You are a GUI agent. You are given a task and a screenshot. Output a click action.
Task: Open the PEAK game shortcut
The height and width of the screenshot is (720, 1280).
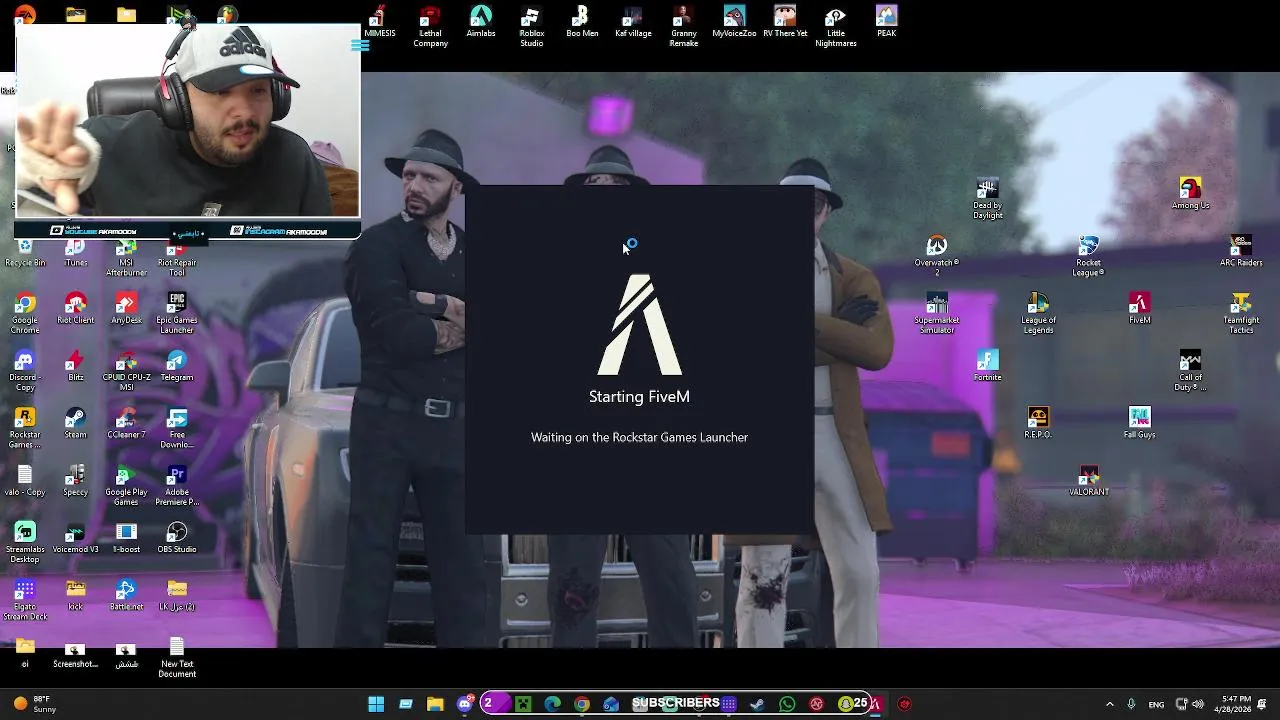pyautogui.click(x=886, y=22)
